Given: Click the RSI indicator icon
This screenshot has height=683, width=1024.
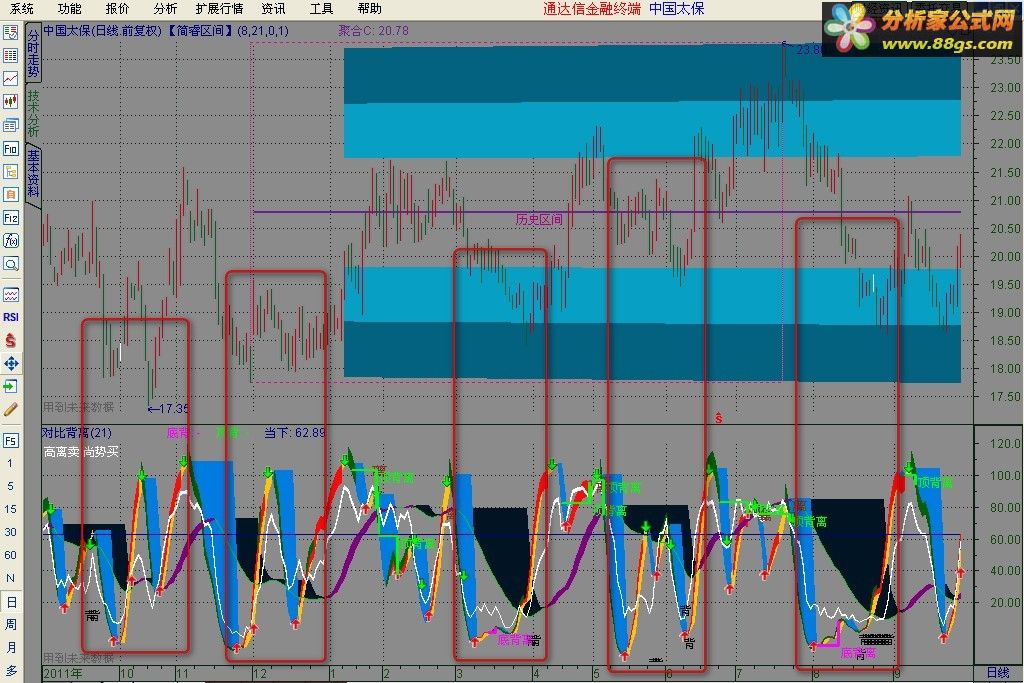Looking at the screenshot, I should tap(10, 317).
